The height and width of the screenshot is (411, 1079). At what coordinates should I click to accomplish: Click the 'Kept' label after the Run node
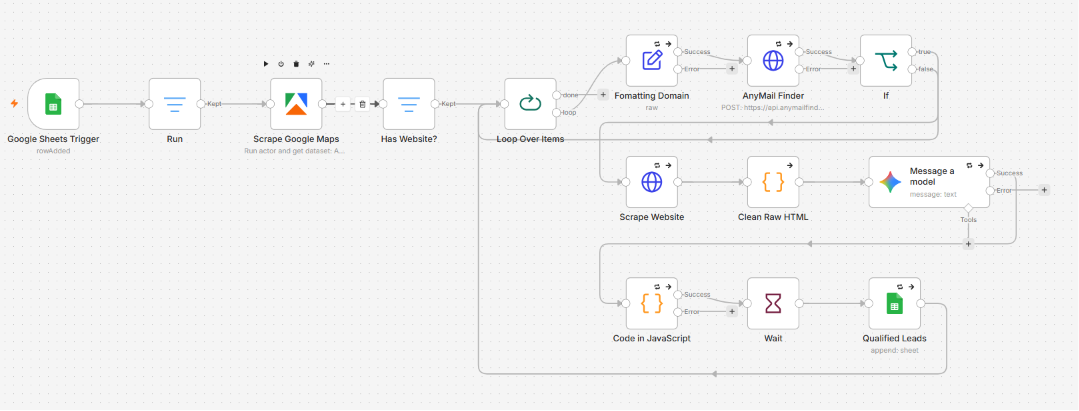pyautogui.click(x=214, y=104)
